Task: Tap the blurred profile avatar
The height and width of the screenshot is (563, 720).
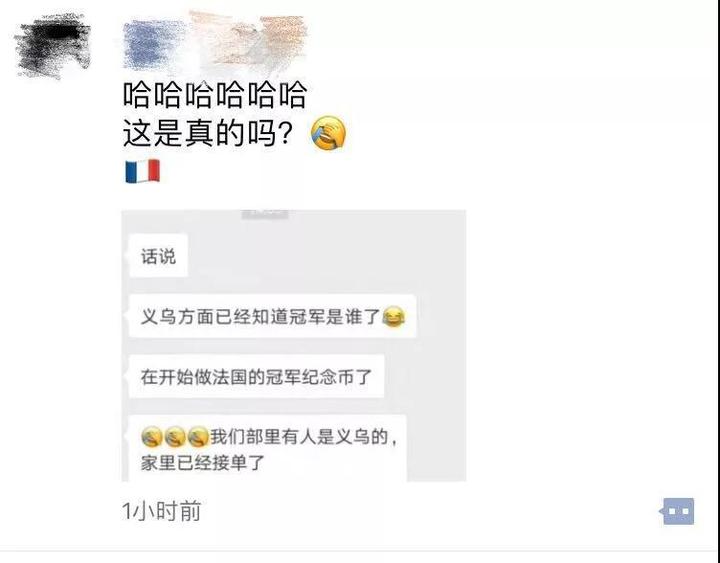Action: tap(52, 45)
